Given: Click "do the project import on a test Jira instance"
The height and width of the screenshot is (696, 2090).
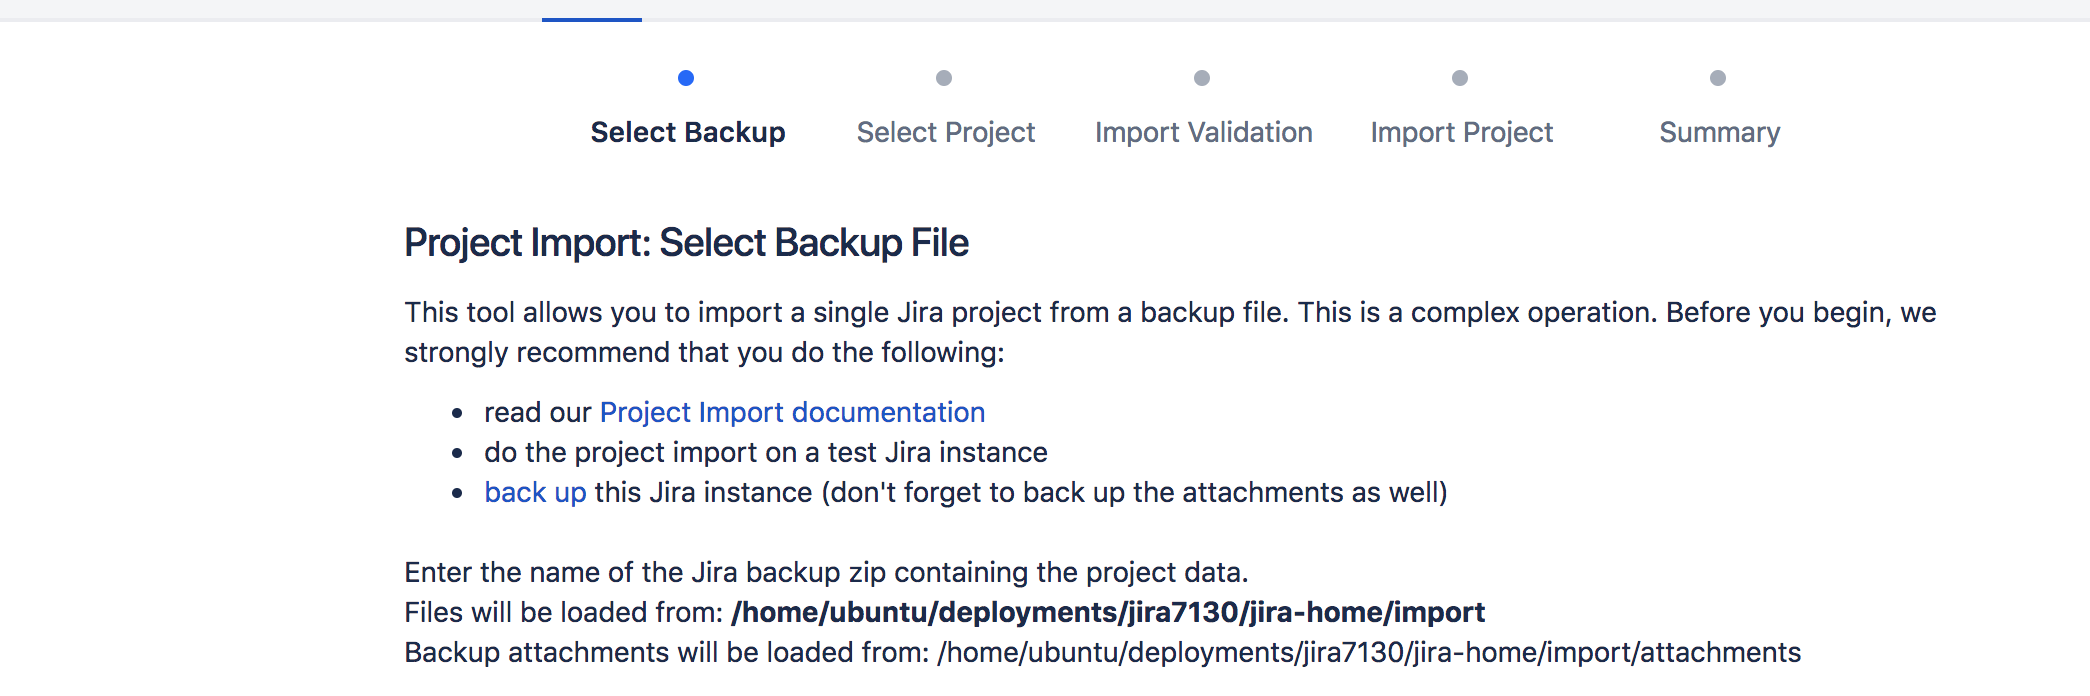Looking at the screenshot, I should click(766, 452).
